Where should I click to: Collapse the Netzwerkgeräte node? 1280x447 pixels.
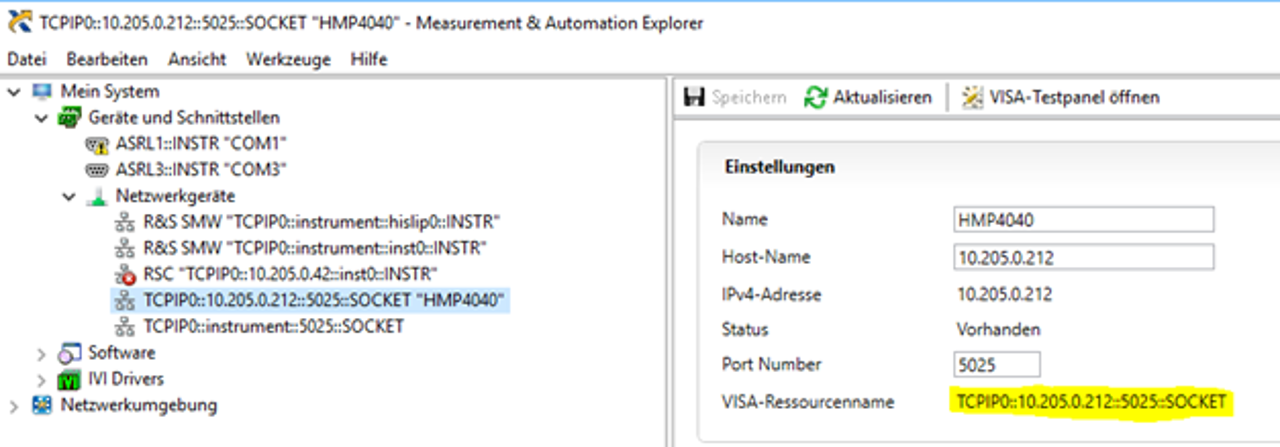tap(68, 196)
